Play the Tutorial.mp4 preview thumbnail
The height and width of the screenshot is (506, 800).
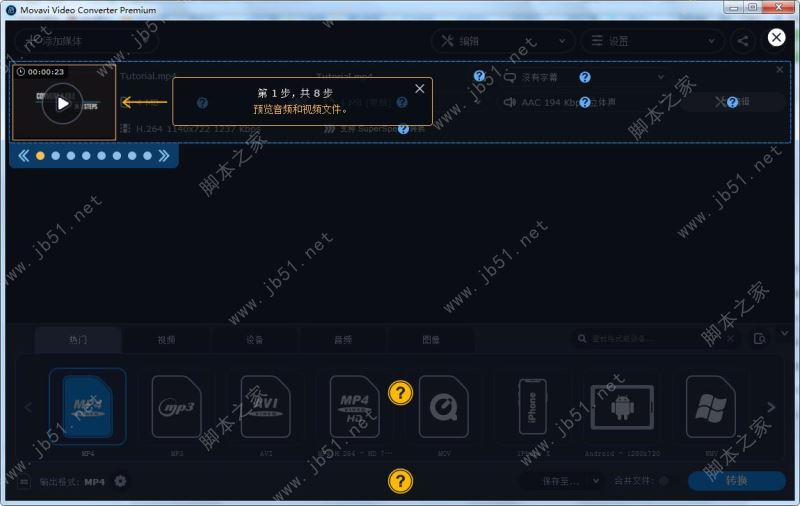pyautogui.click(x=62, y=104)
